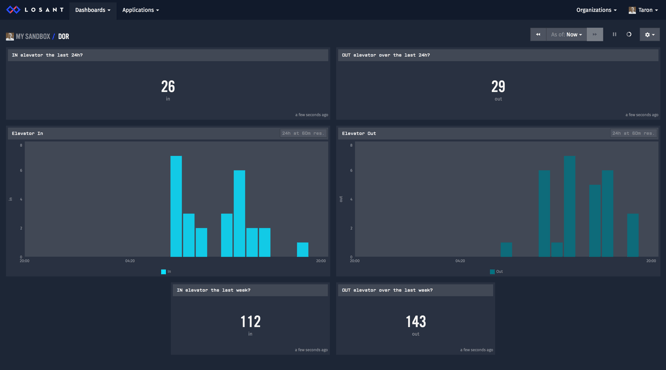Open the Taron user menu
666x370 pixels.
(x=643, y=10)
